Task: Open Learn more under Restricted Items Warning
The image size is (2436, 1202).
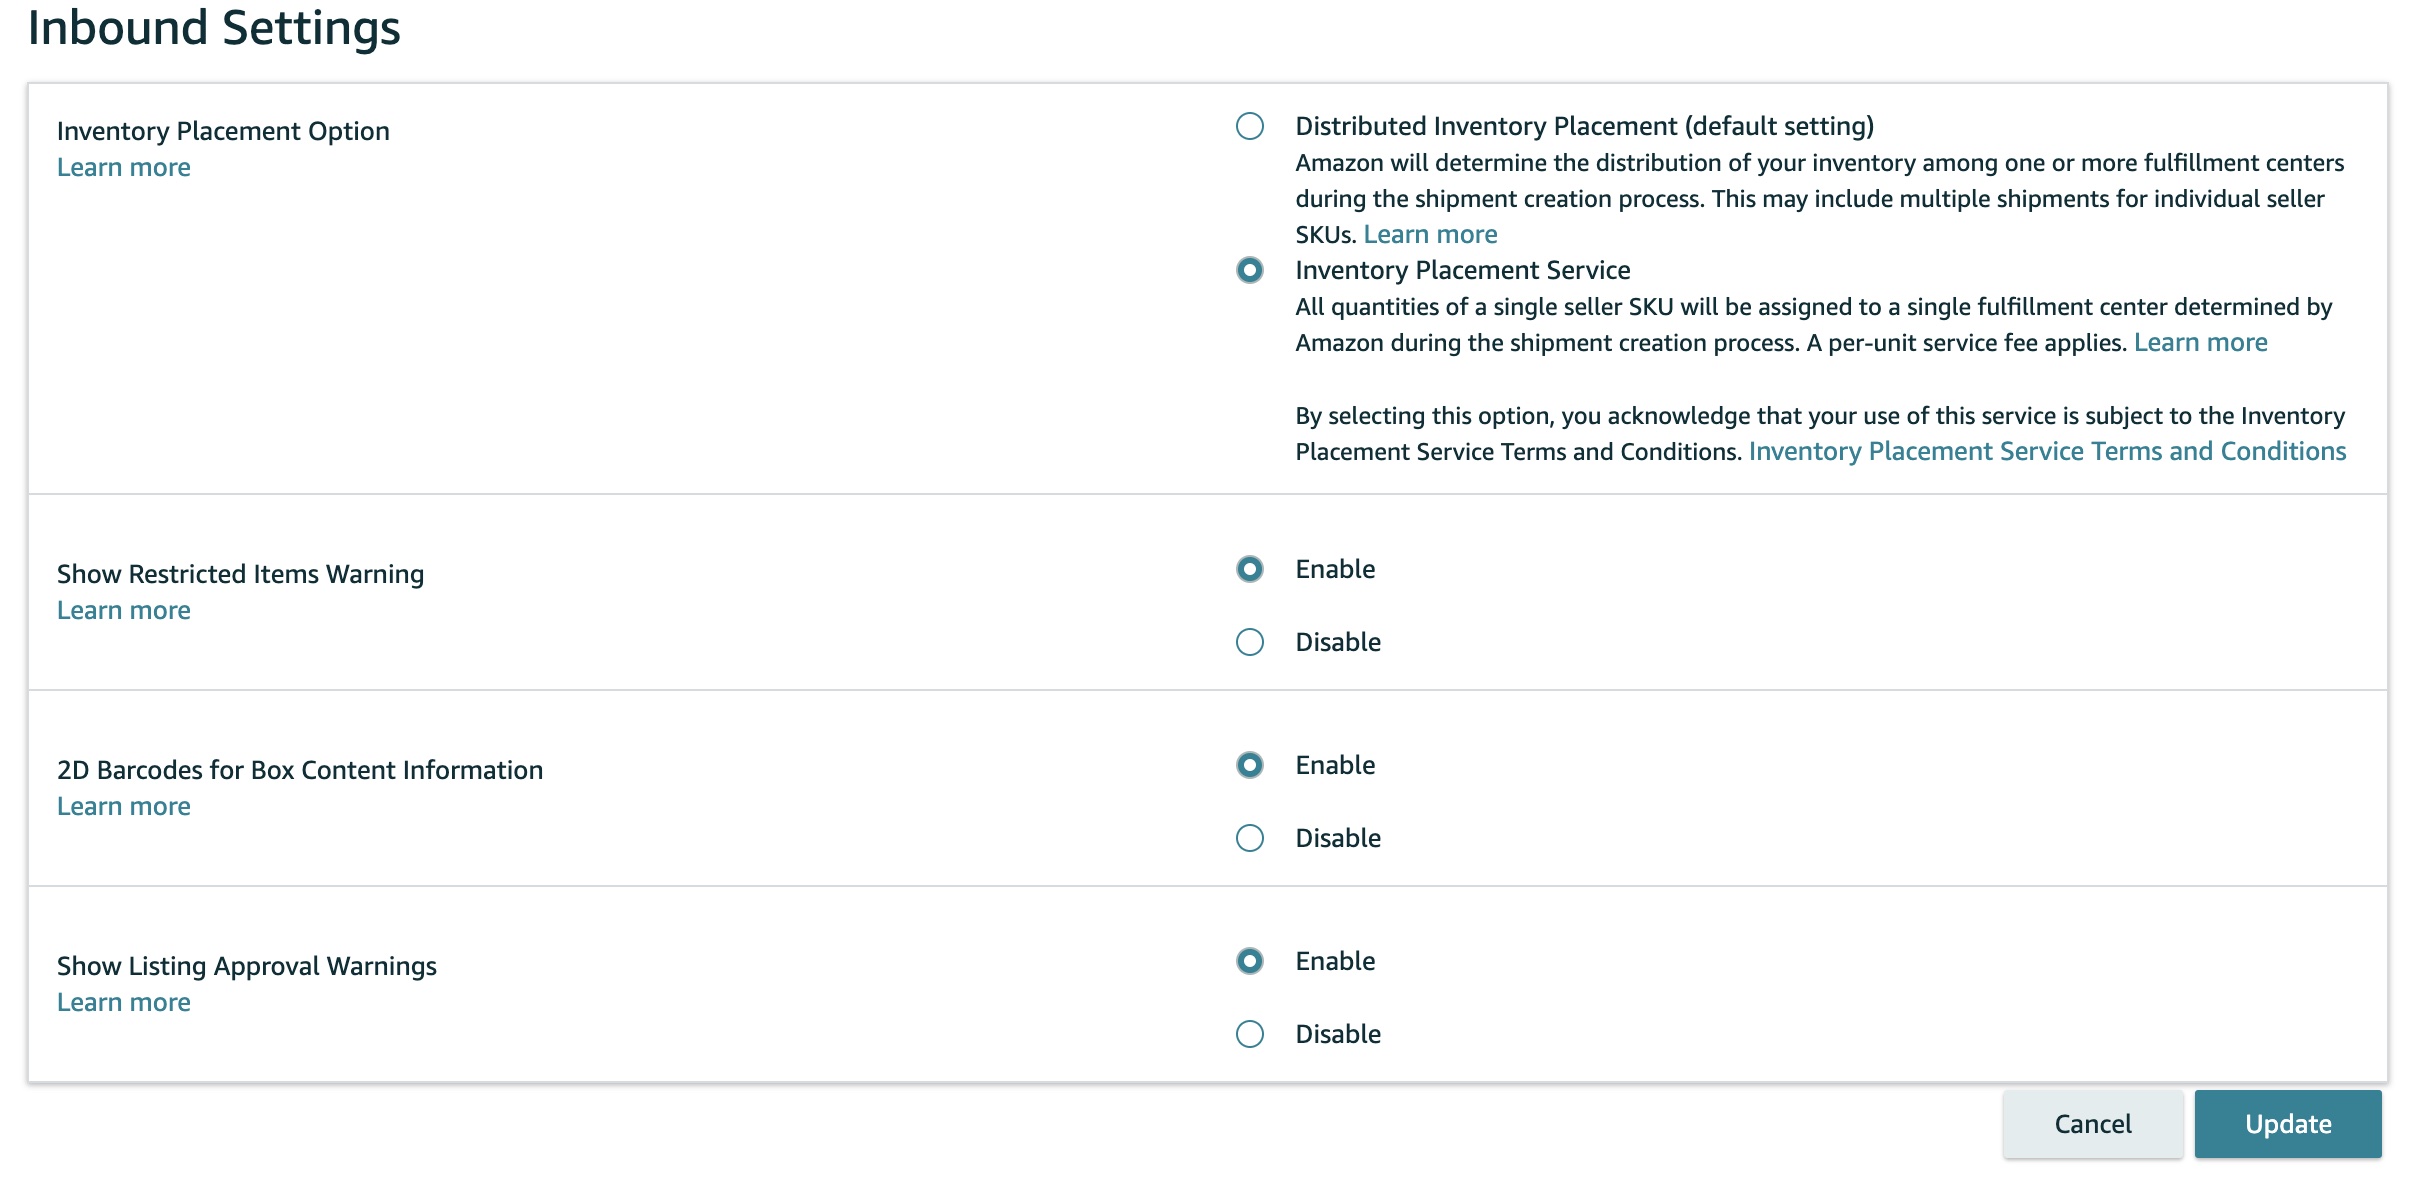Action: 124,610
